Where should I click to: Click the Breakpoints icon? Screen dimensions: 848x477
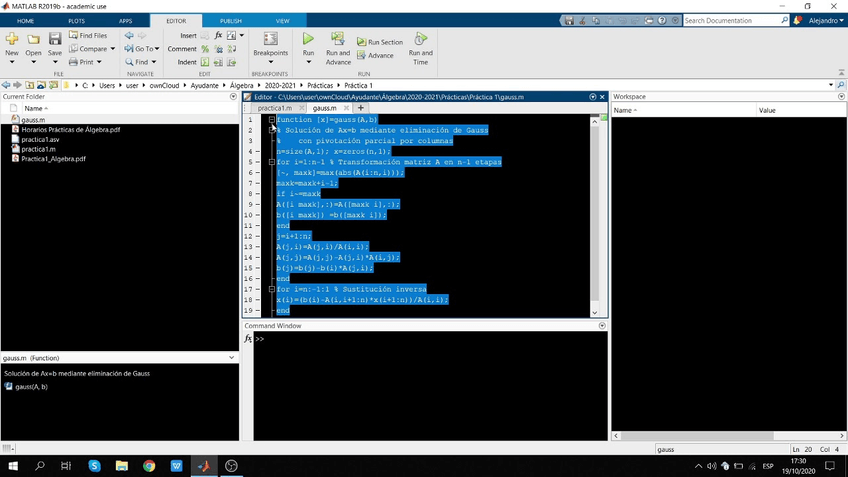pyautogui.click(x=270, y=40)
